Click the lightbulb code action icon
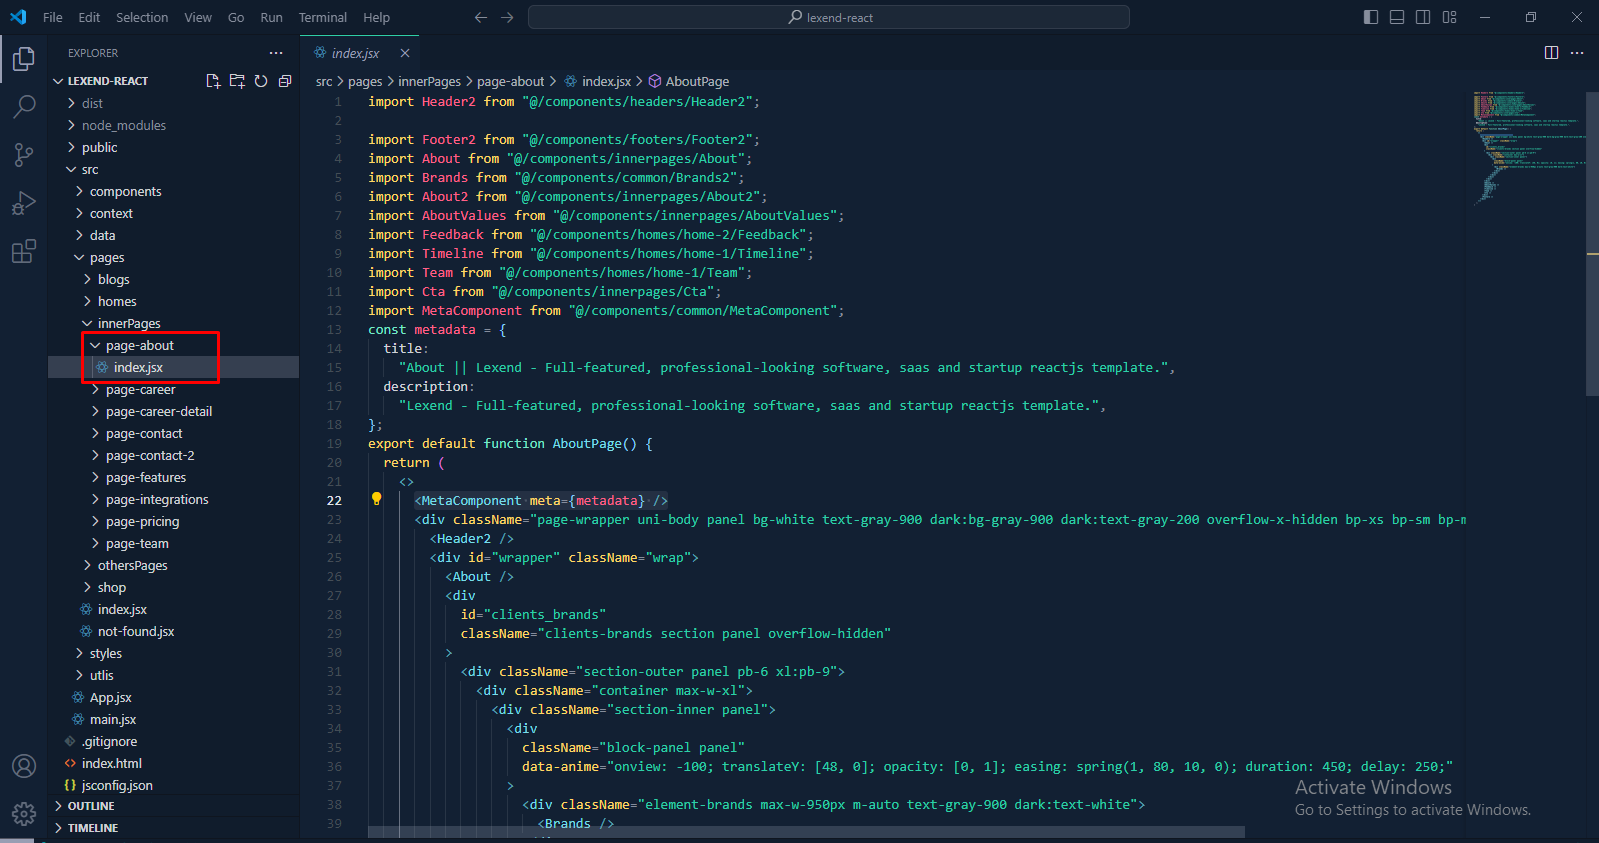Viewport: 1599px width, 843px height. [377, 499]
